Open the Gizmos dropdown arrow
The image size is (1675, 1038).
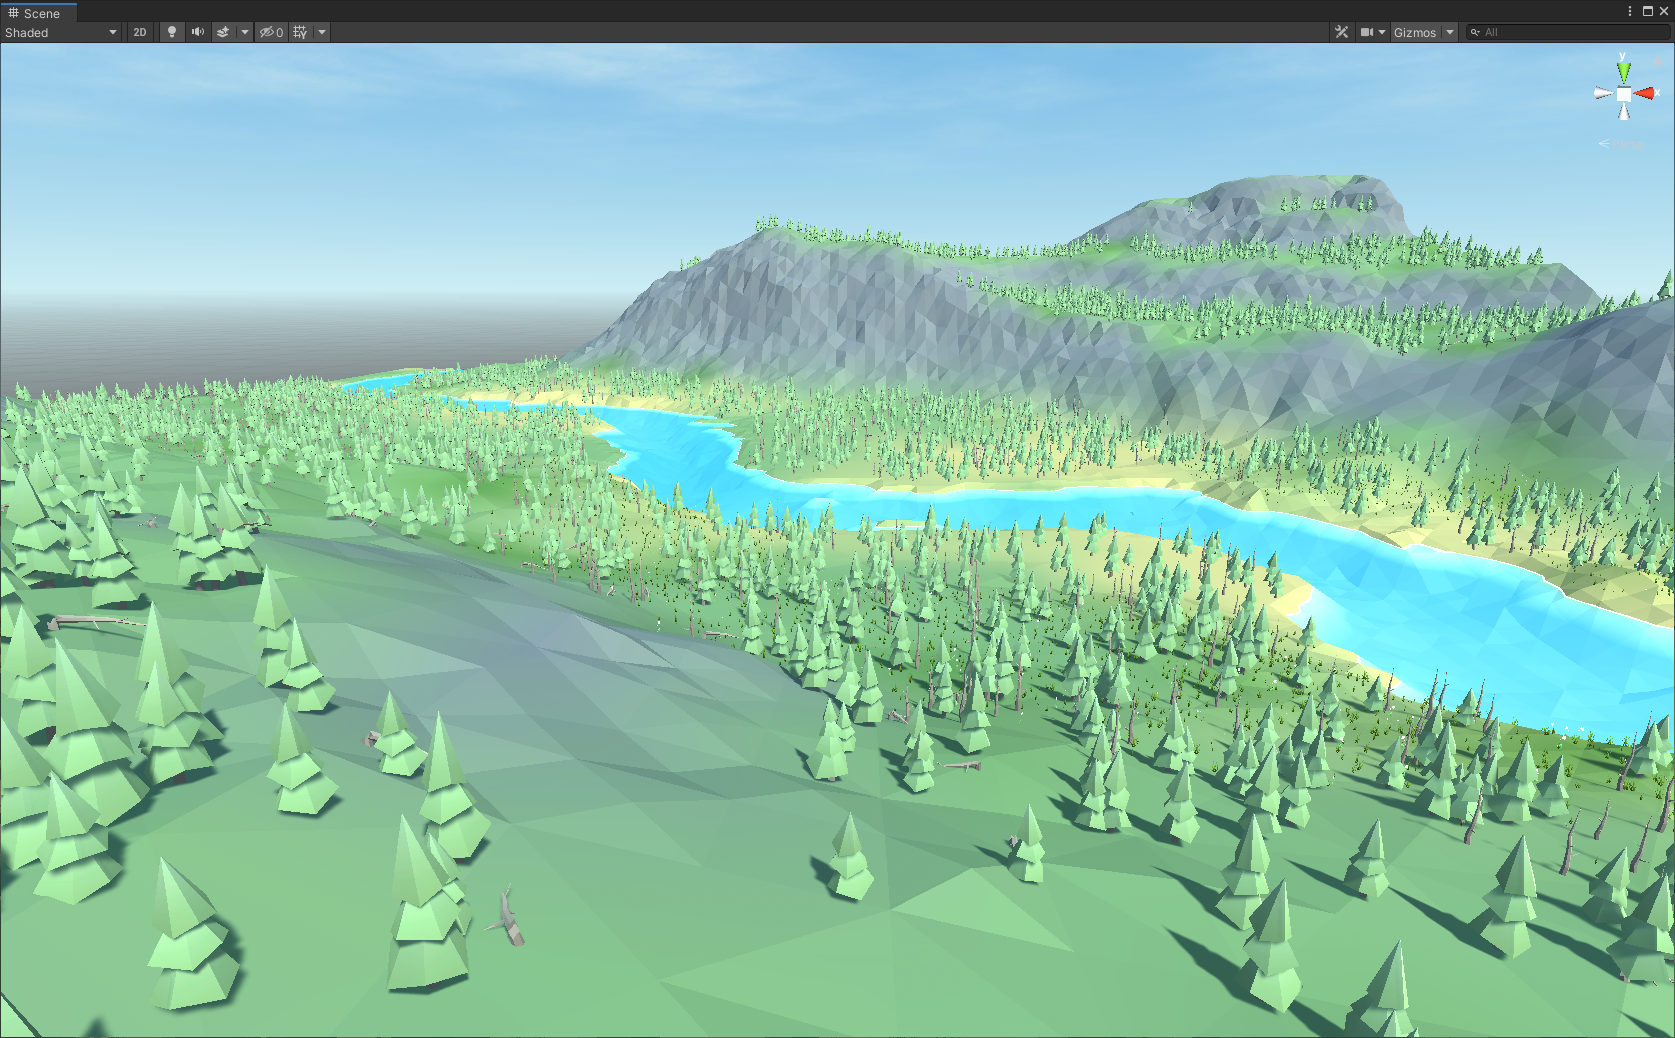click(1450, 32)
